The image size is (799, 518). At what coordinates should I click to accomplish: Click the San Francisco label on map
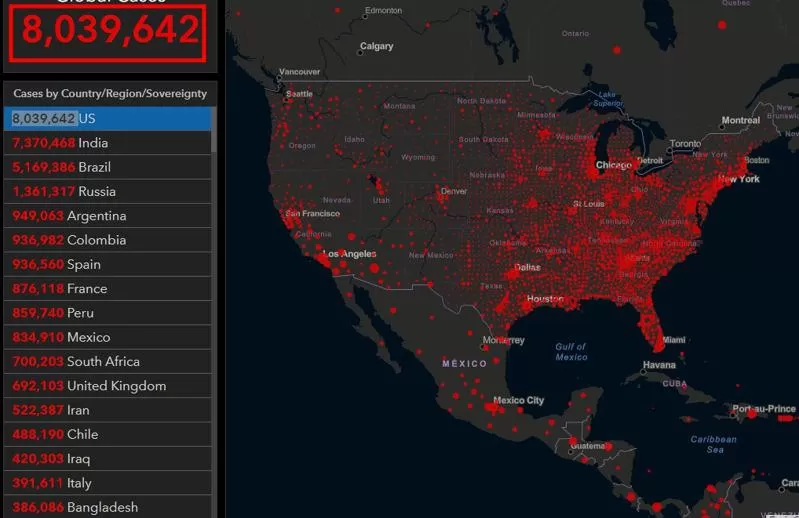click(312, 213)
